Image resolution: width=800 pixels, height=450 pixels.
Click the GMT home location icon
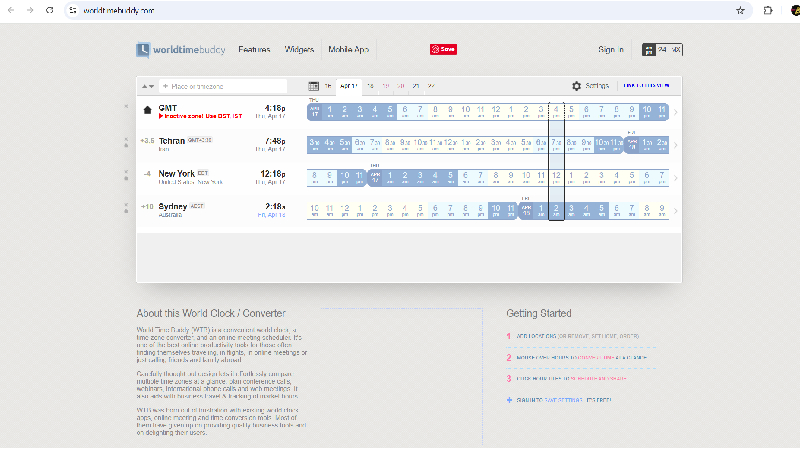tap(147, 110)
